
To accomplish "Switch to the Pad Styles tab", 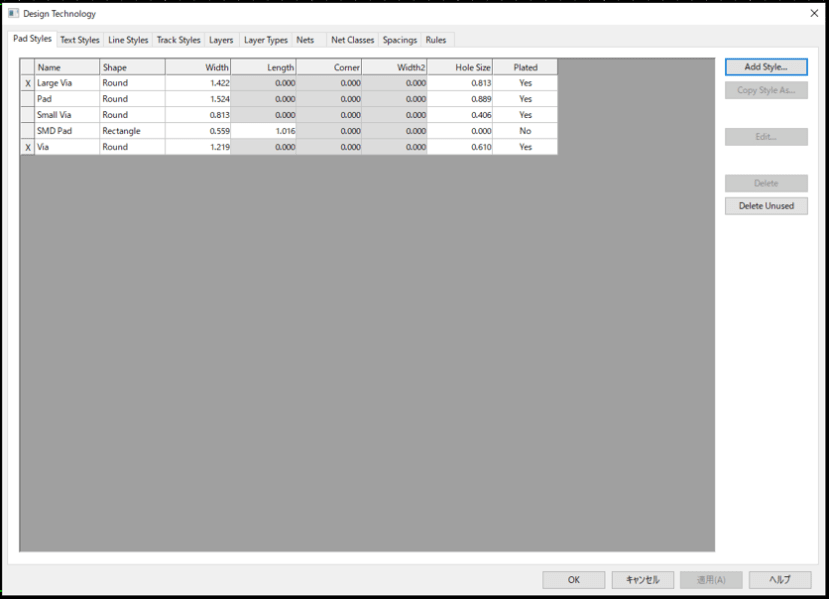I will [32, 39].
